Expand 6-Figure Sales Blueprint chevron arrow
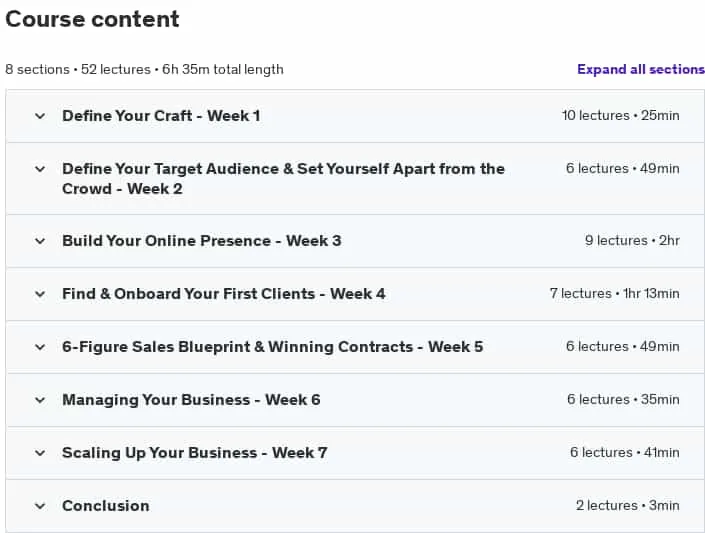This screenshot has height=533, width=705. pyautogui.click(x=40, y=347)
